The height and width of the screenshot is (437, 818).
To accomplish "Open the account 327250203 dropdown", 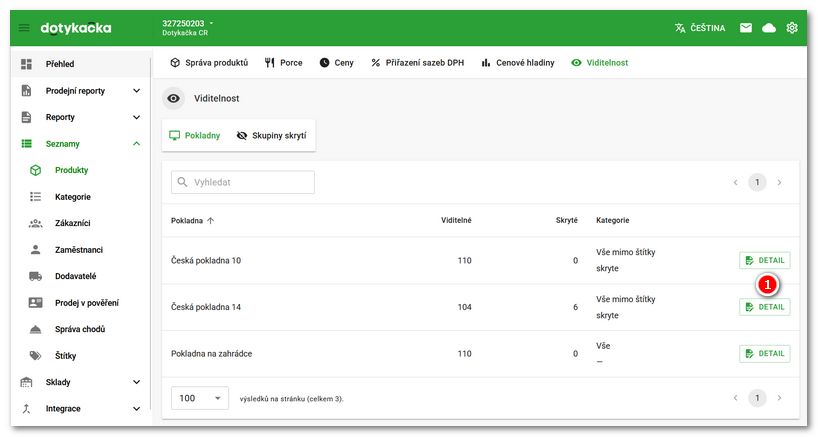I will (188, 28).
